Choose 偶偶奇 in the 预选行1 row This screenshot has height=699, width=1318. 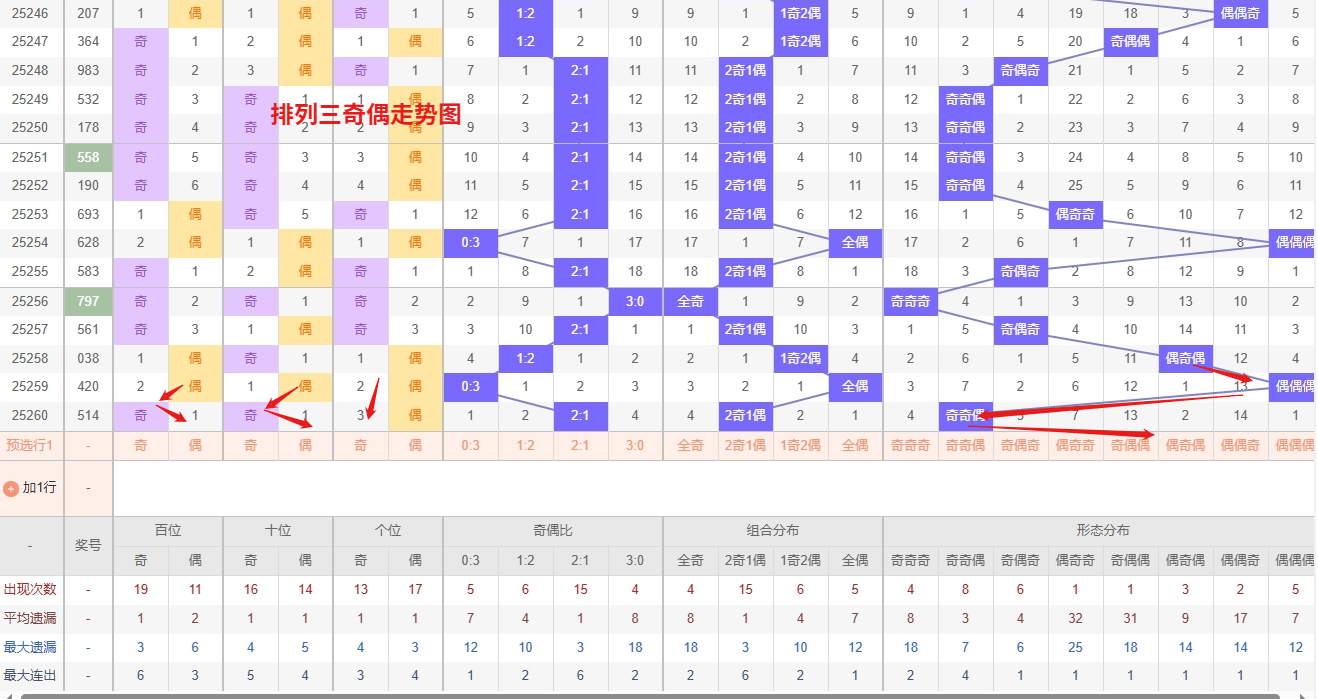(x=1240, y=445)
